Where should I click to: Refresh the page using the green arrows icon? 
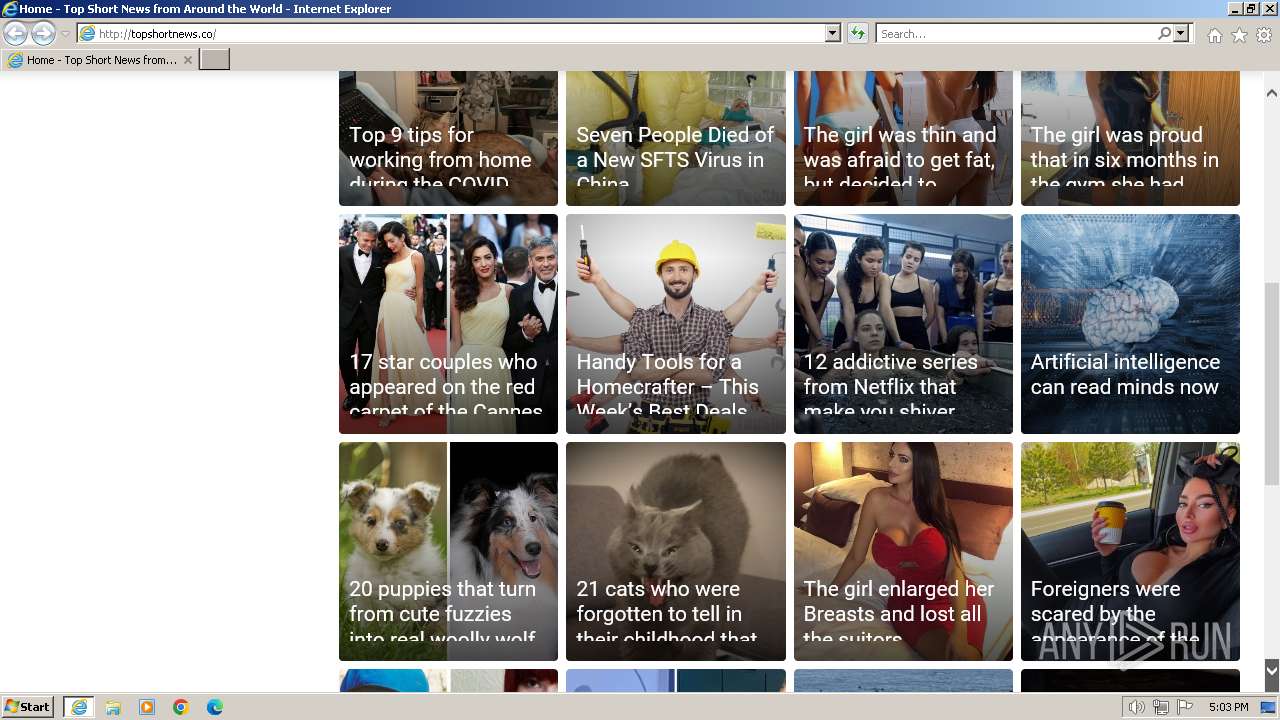tap(857, 33)
